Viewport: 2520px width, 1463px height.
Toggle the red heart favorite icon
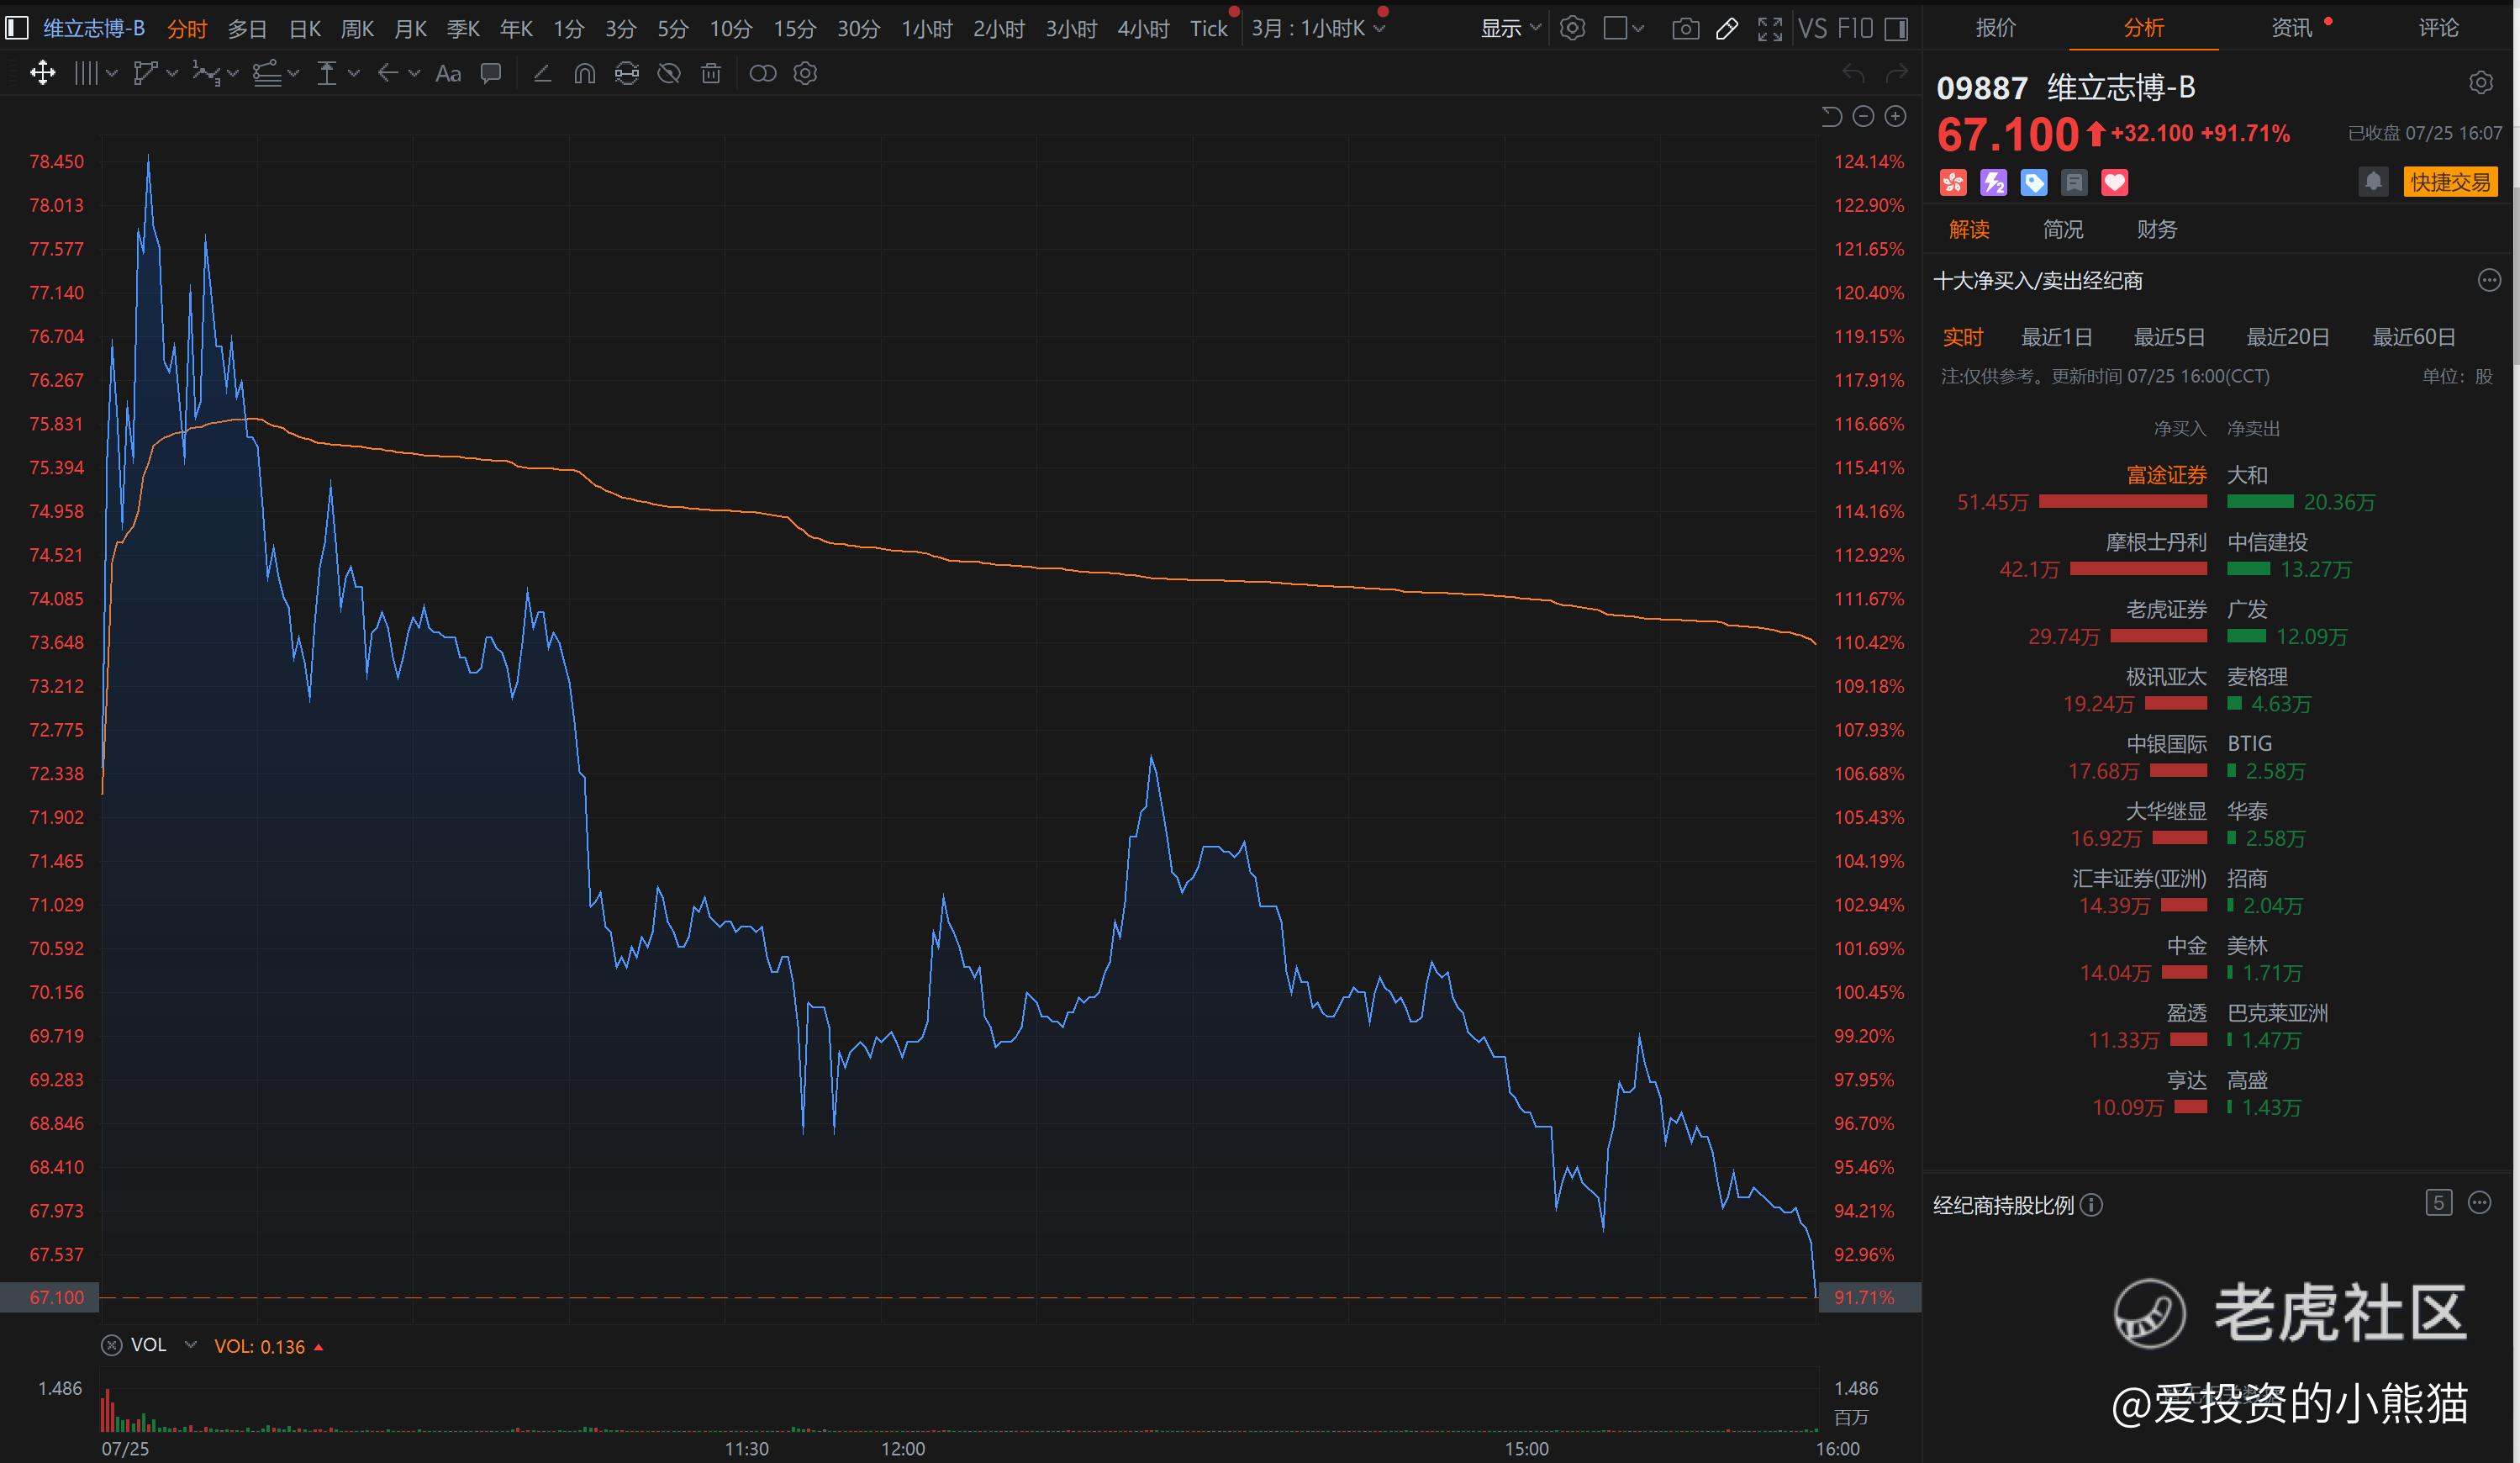2114,182
